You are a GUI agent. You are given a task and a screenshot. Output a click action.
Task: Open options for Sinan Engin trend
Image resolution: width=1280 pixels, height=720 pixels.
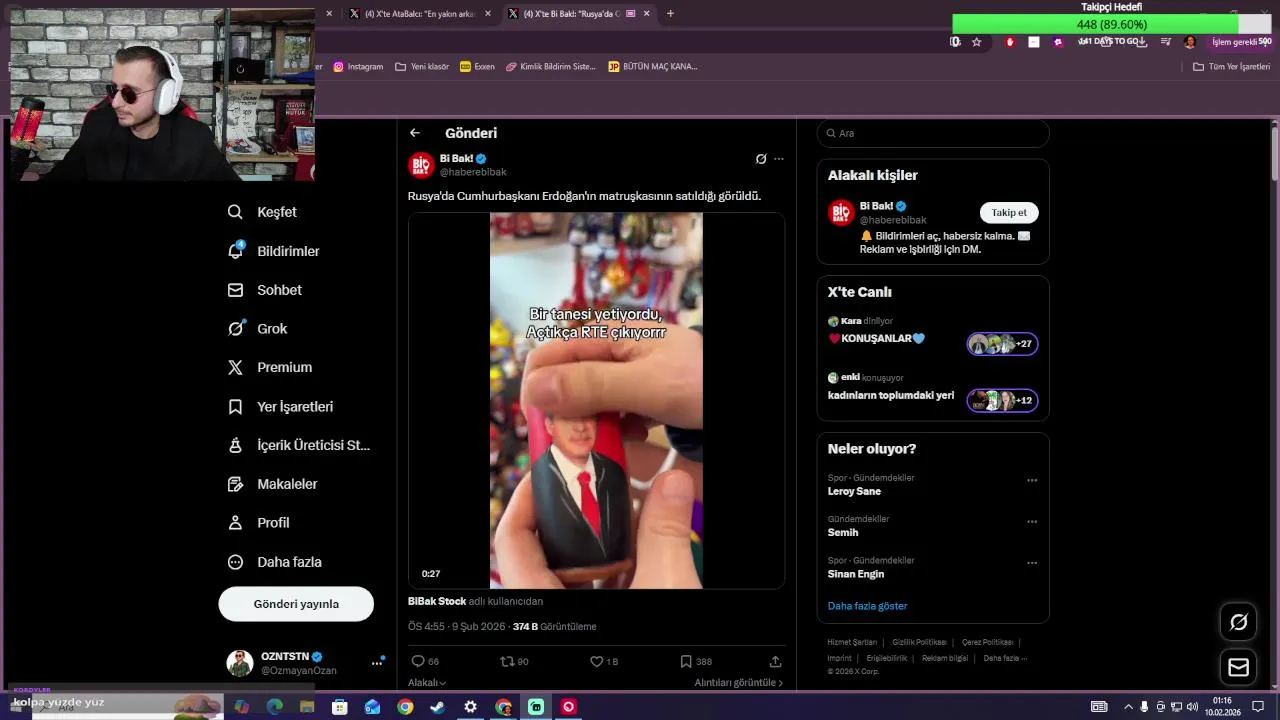(x=1032, y=562)
